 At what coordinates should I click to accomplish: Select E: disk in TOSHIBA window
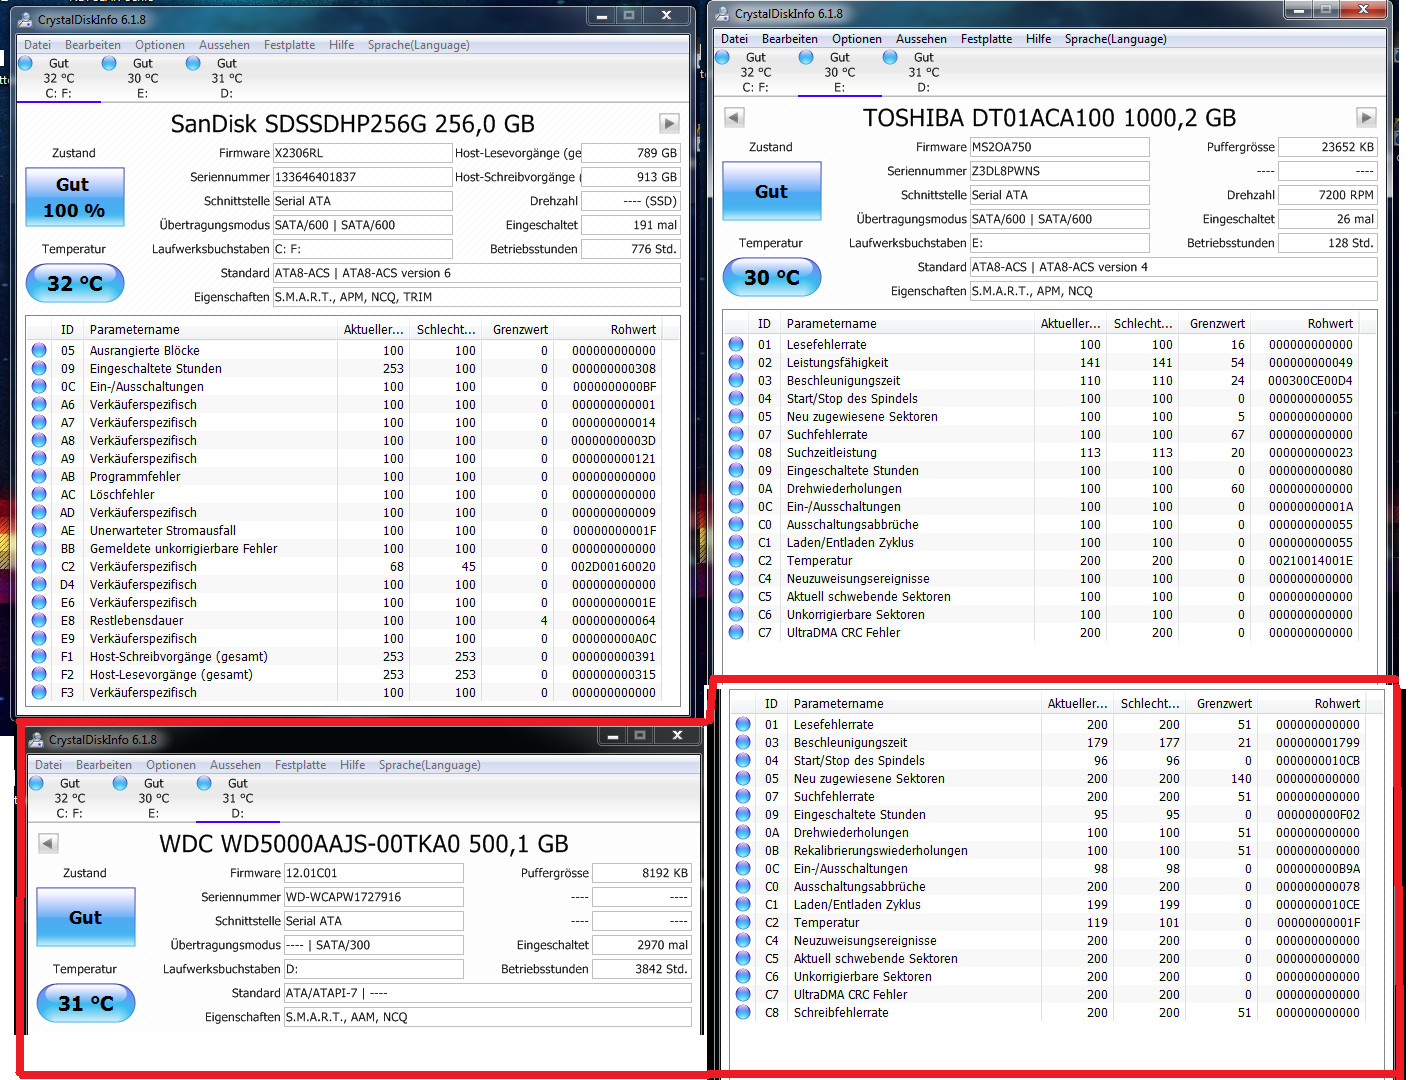tap(839, 72)
